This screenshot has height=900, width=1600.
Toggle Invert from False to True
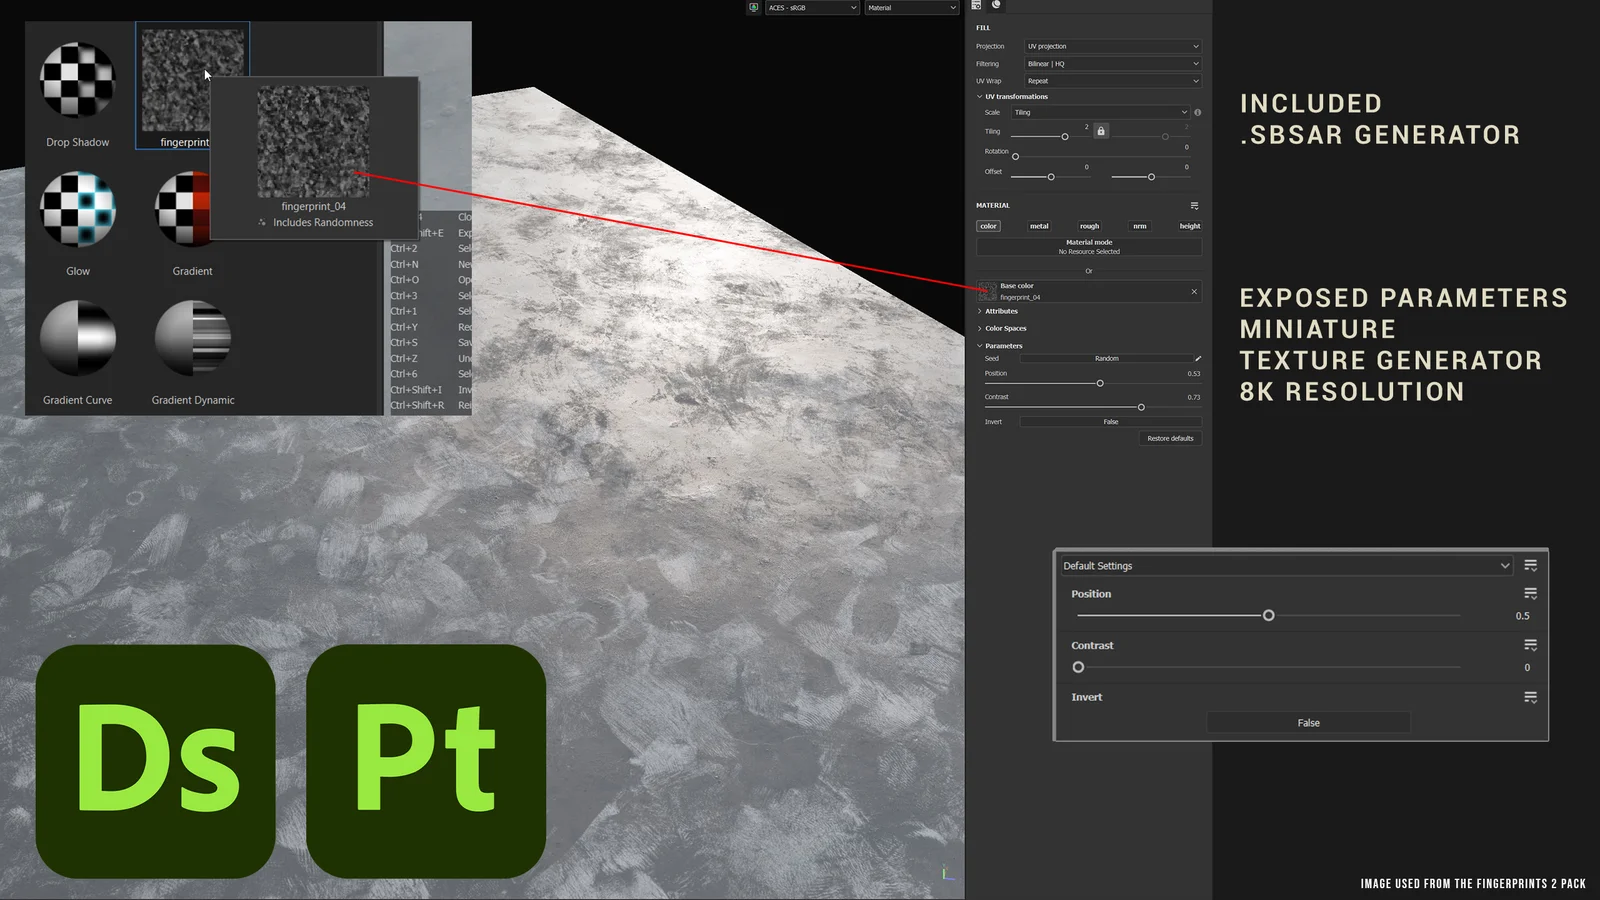coord(1110,421)
